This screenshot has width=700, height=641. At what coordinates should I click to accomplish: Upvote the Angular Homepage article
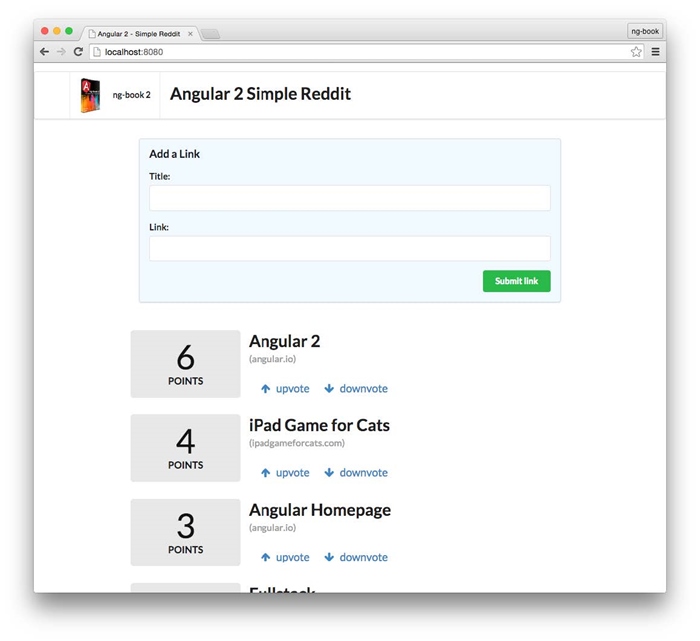(285, 558)
